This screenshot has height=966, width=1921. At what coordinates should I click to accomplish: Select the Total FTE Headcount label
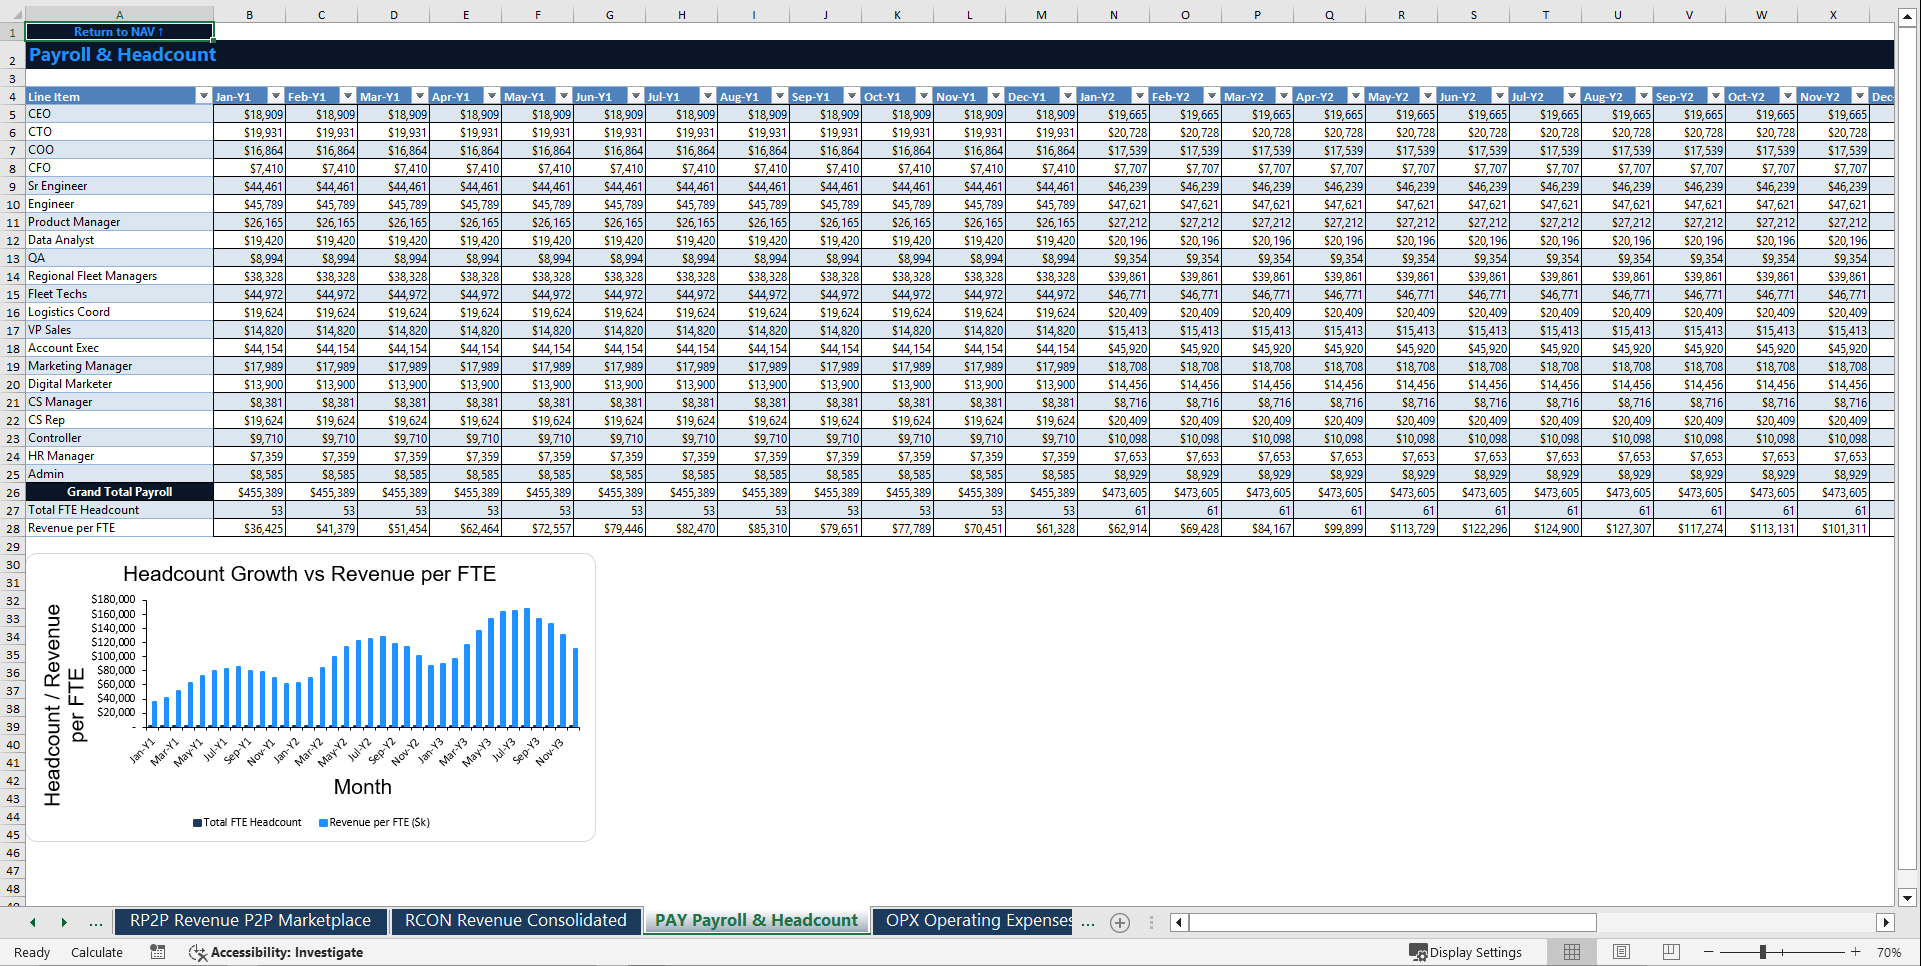tap(119, 510)
